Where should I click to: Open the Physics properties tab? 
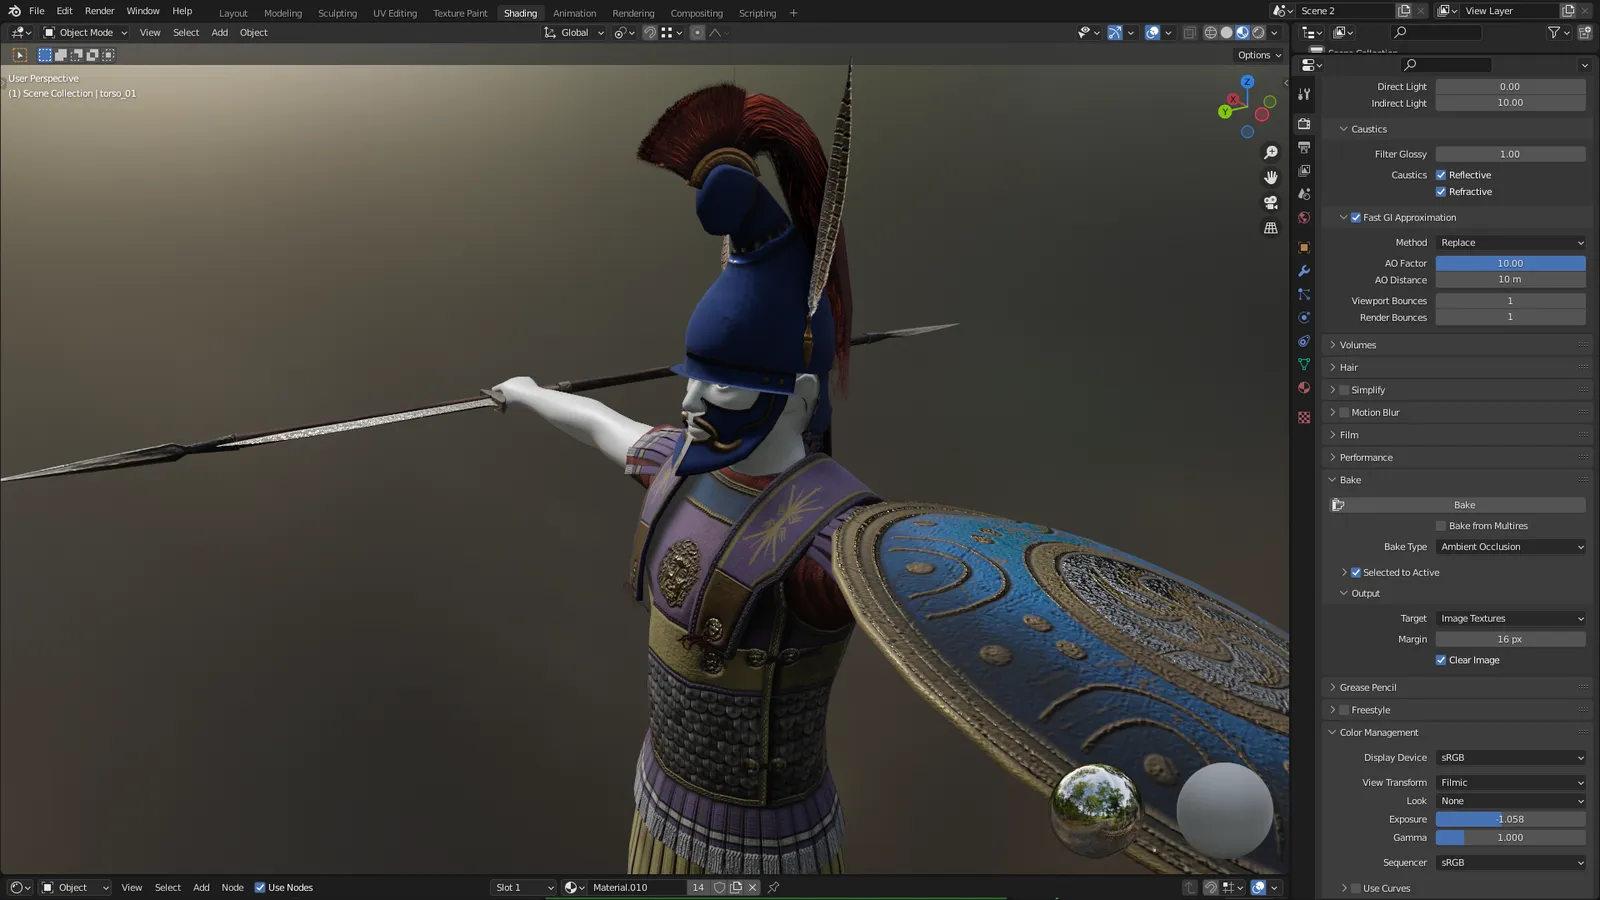(1304, 317)
